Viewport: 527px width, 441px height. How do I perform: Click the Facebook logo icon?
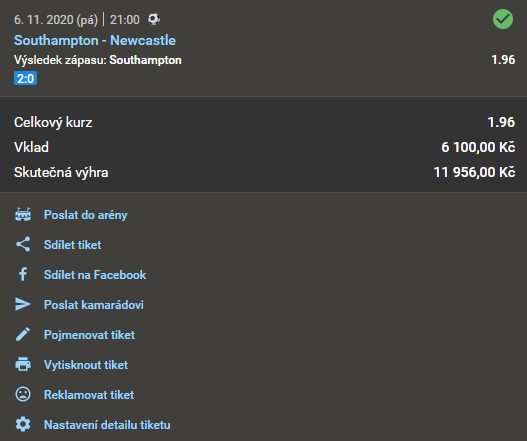pyautogui.click(x=23, y=274)
